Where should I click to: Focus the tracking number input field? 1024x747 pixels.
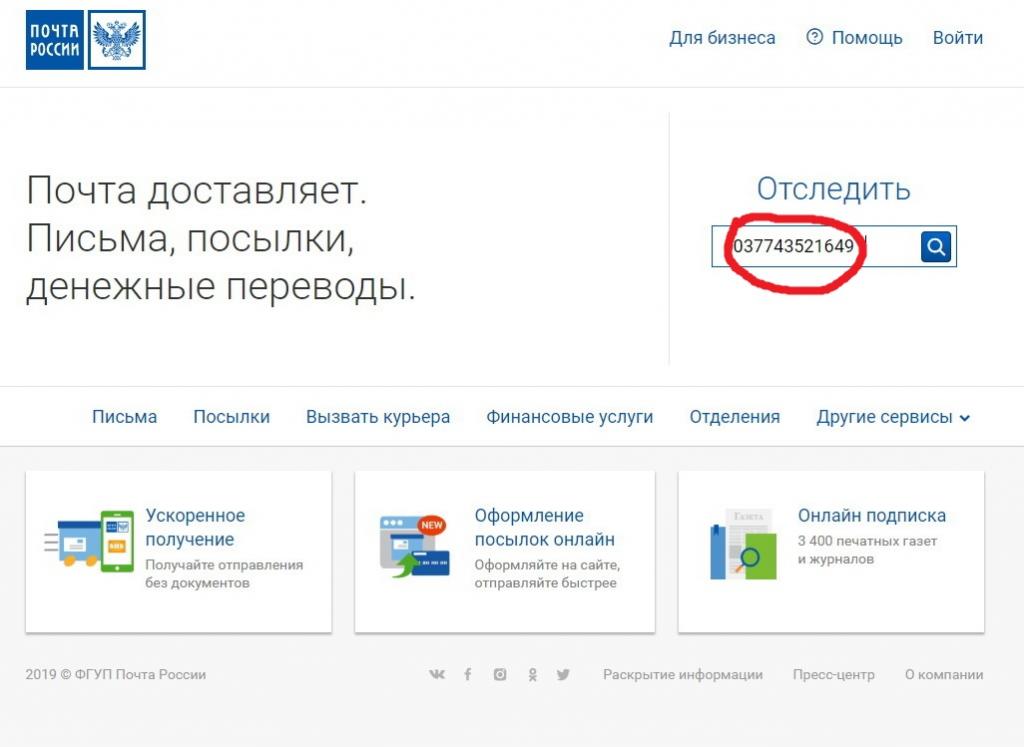pos(815,246)
